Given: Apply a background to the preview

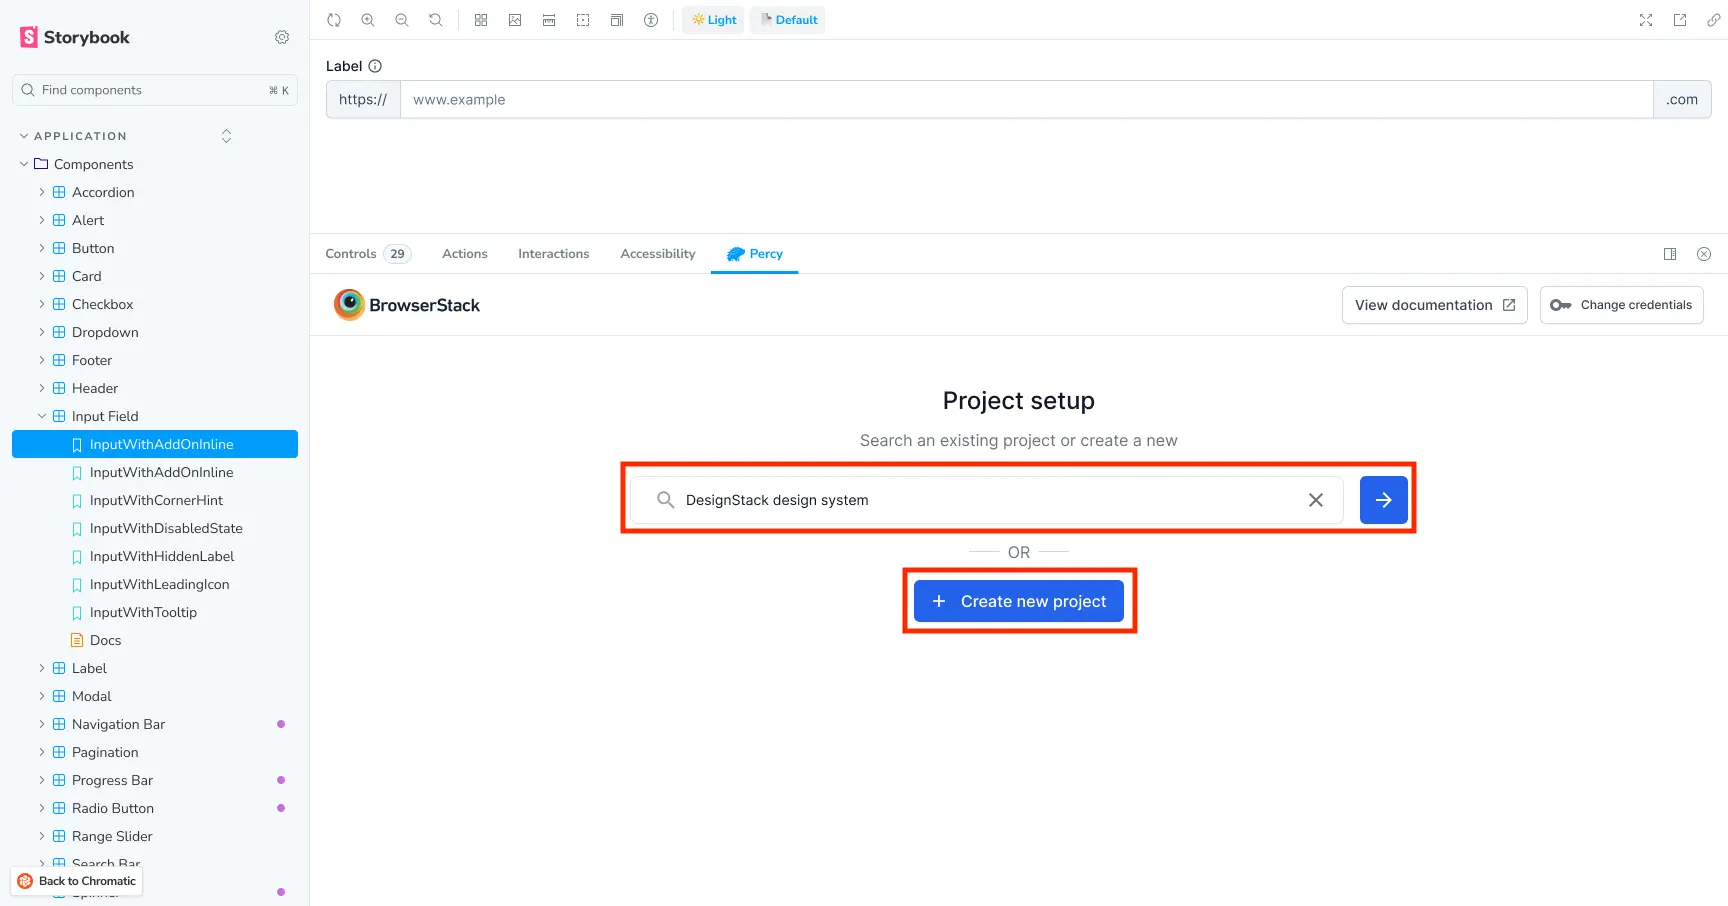Looking at the screenshot, I should click(515, 19).
